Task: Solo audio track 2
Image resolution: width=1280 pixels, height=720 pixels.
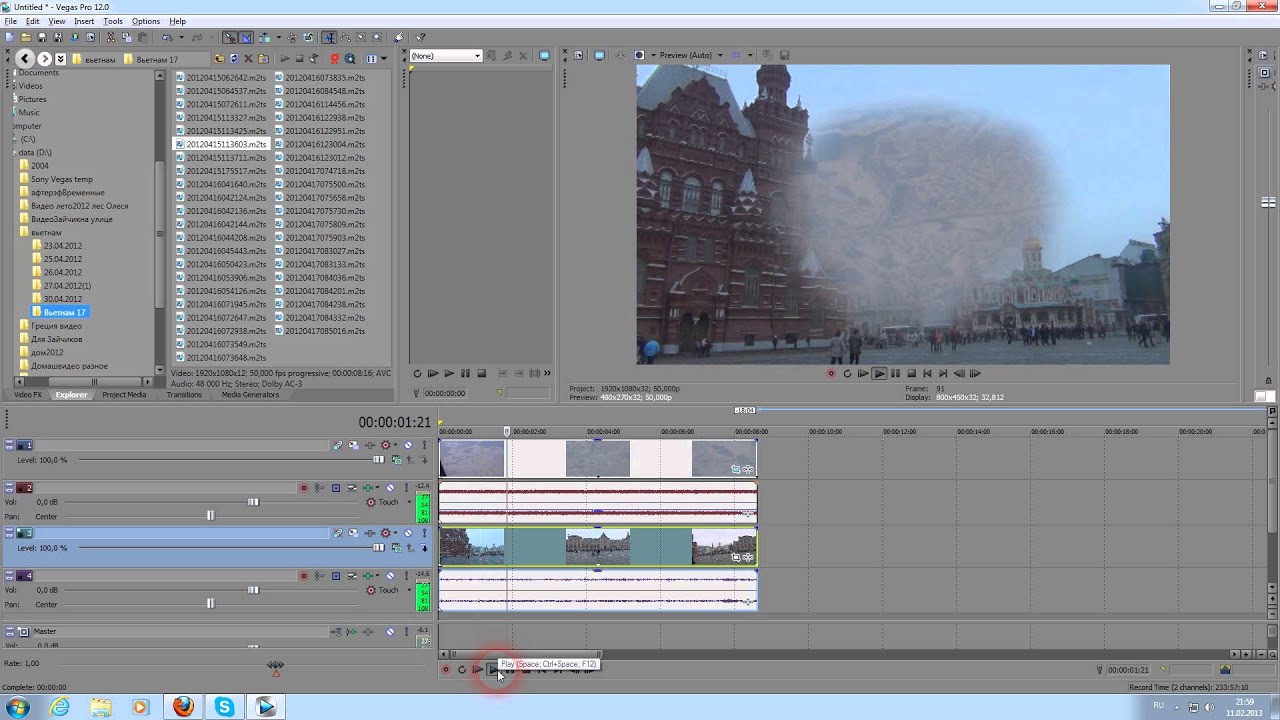Action: 406,488
